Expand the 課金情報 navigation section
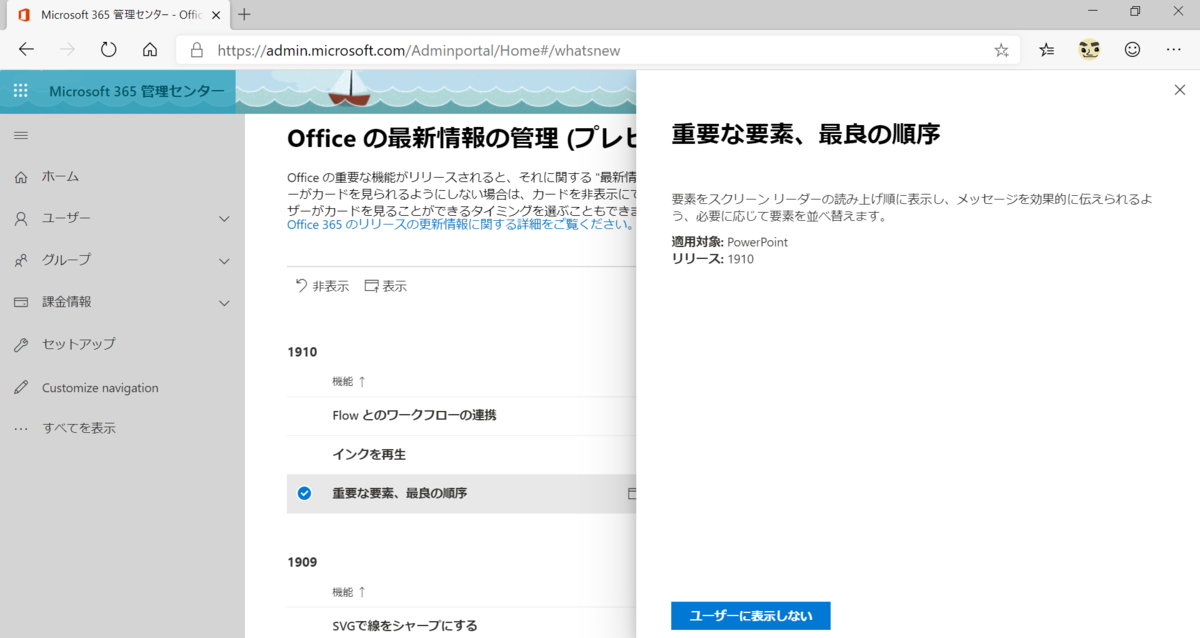This screenshot has width=1200, height=638. click(x=224, y=302)
